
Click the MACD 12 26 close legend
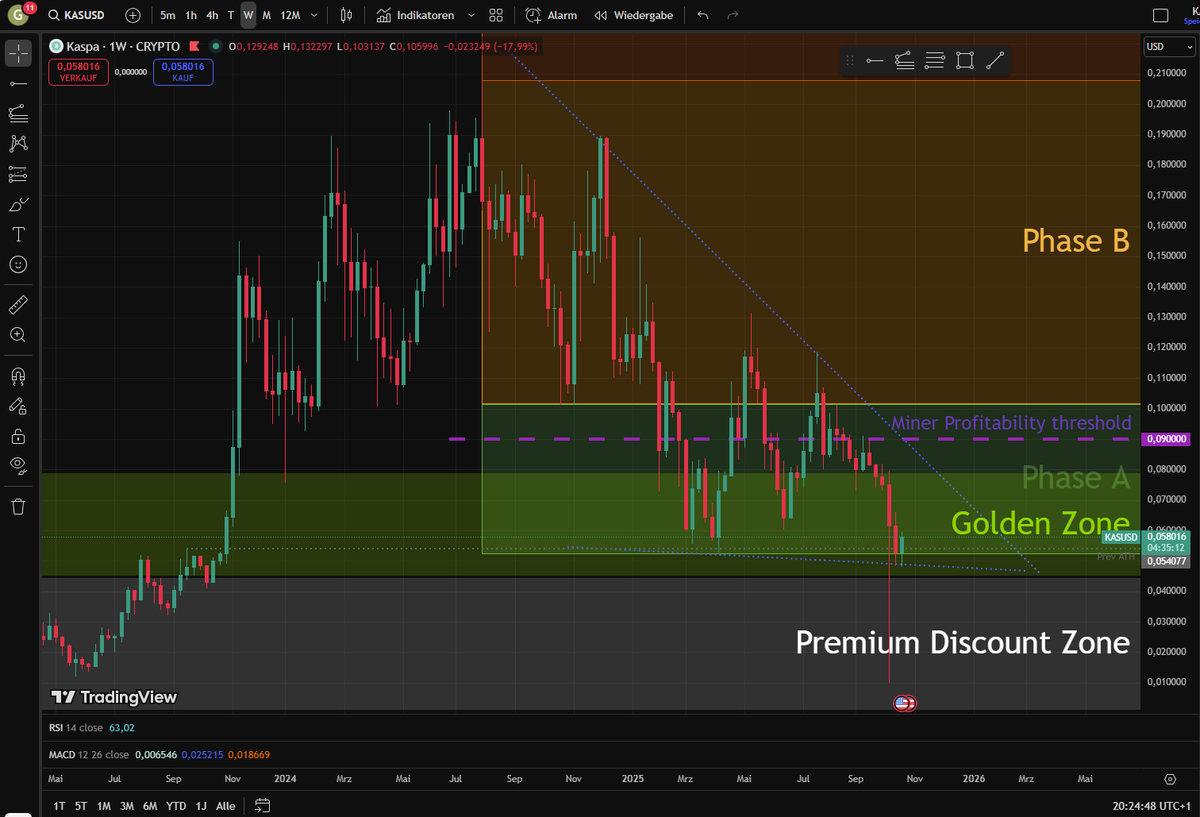coord(89,754)
